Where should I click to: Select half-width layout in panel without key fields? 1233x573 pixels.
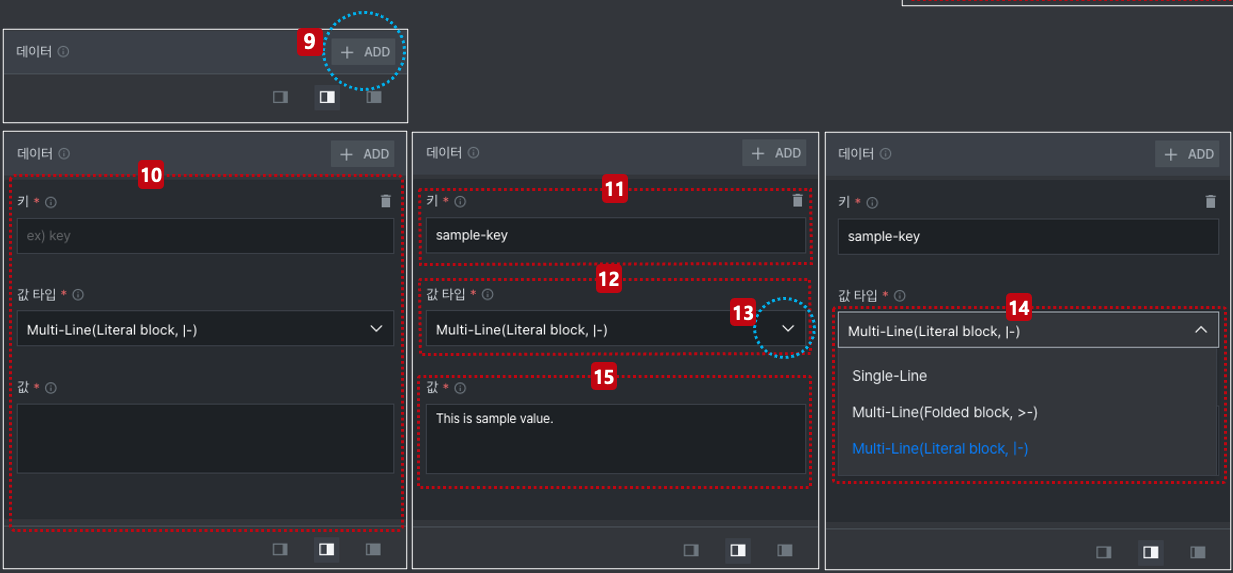[x=326, y=97]
